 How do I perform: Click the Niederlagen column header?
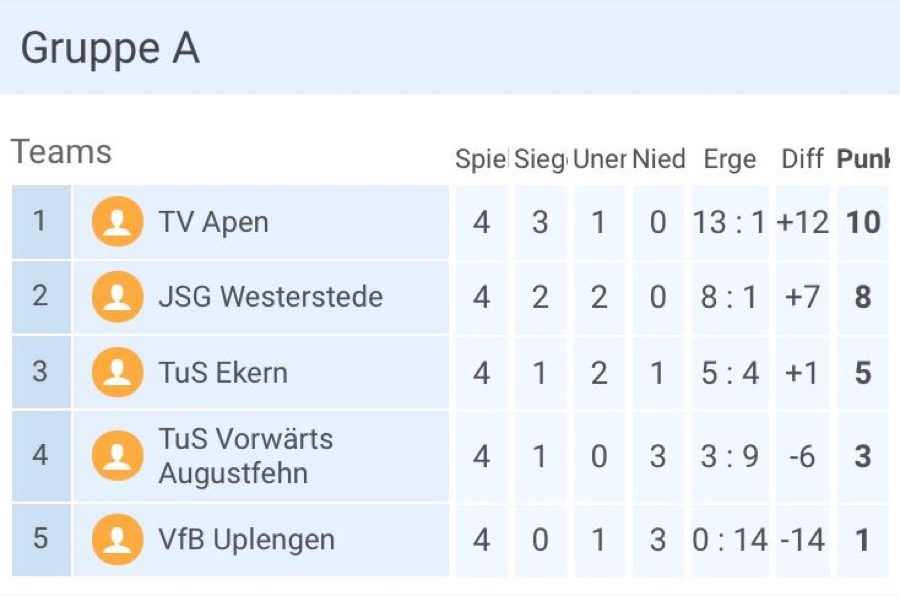[658, 159]
